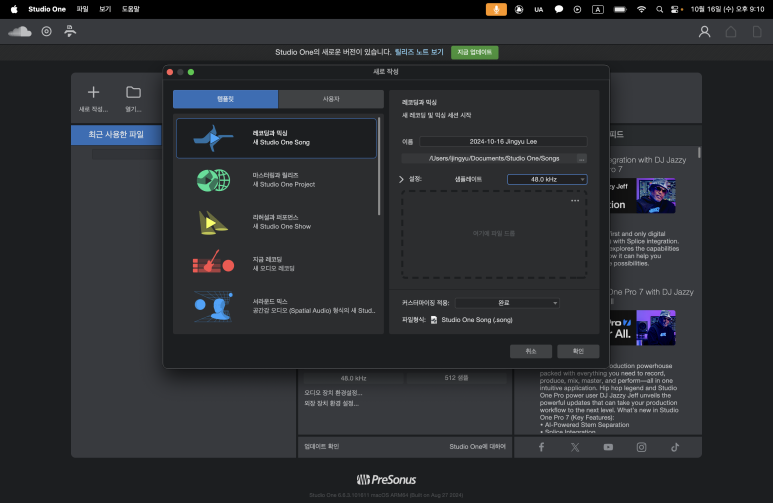Select Rehearsal Studio One Show template

(276, 222)
